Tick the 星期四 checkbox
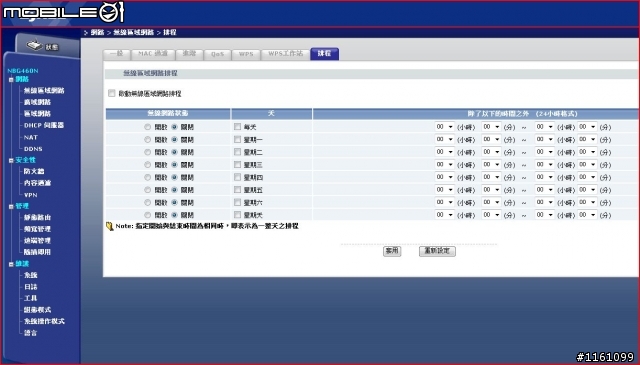 (x=238, y=177)
